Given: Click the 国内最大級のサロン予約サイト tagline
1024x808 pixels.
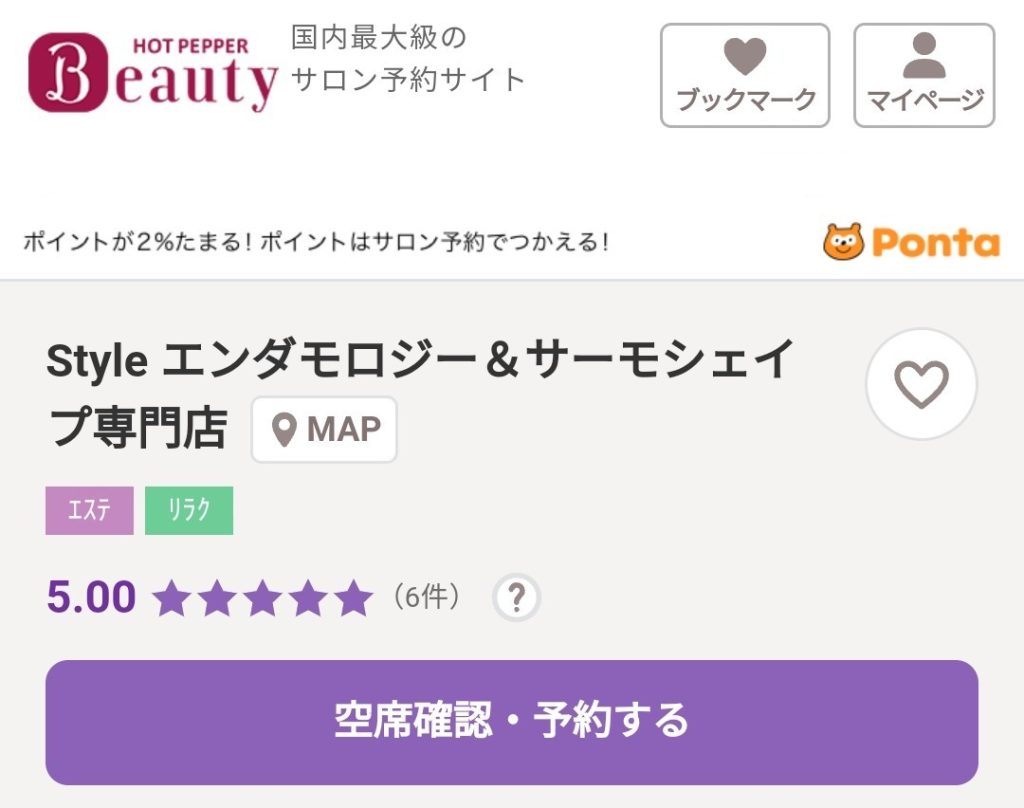Looking at the screenshot, I should (407, 59).
